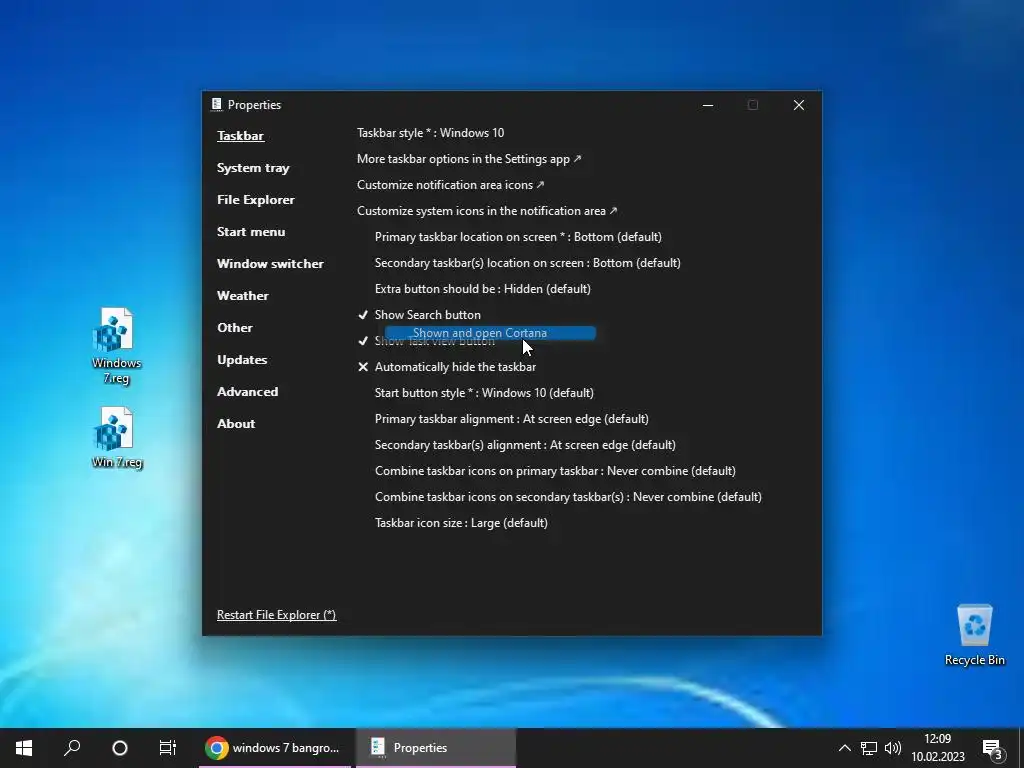Minimize the Properties window
The image size is (1024, 768).
click(x=708, y=105)
